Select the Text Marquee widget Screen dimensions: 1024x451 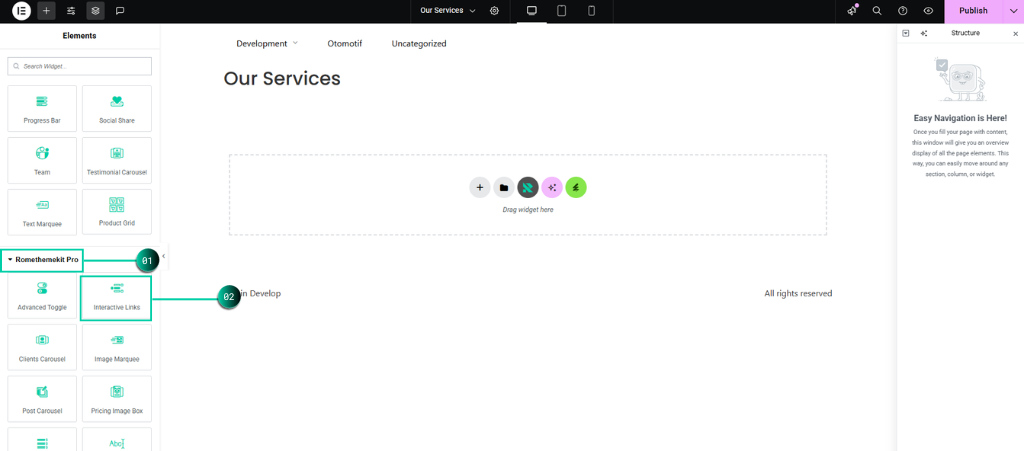tap(42, 212)
